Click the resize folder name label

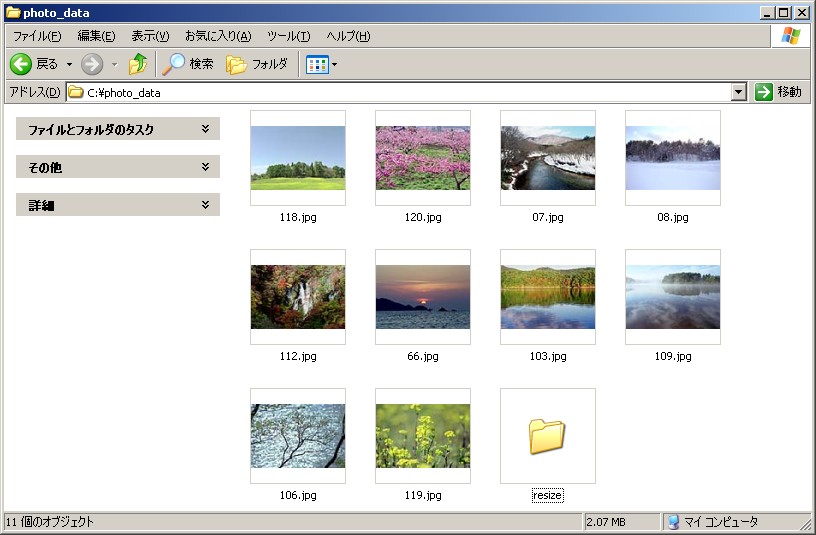click(547, 495)
